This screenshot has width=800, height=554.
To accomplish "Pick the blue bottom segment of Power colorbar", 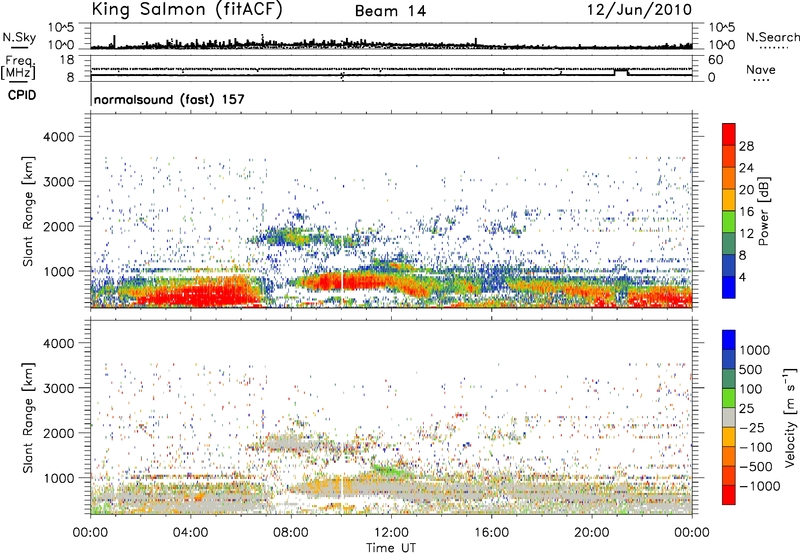I will (729, 288).
